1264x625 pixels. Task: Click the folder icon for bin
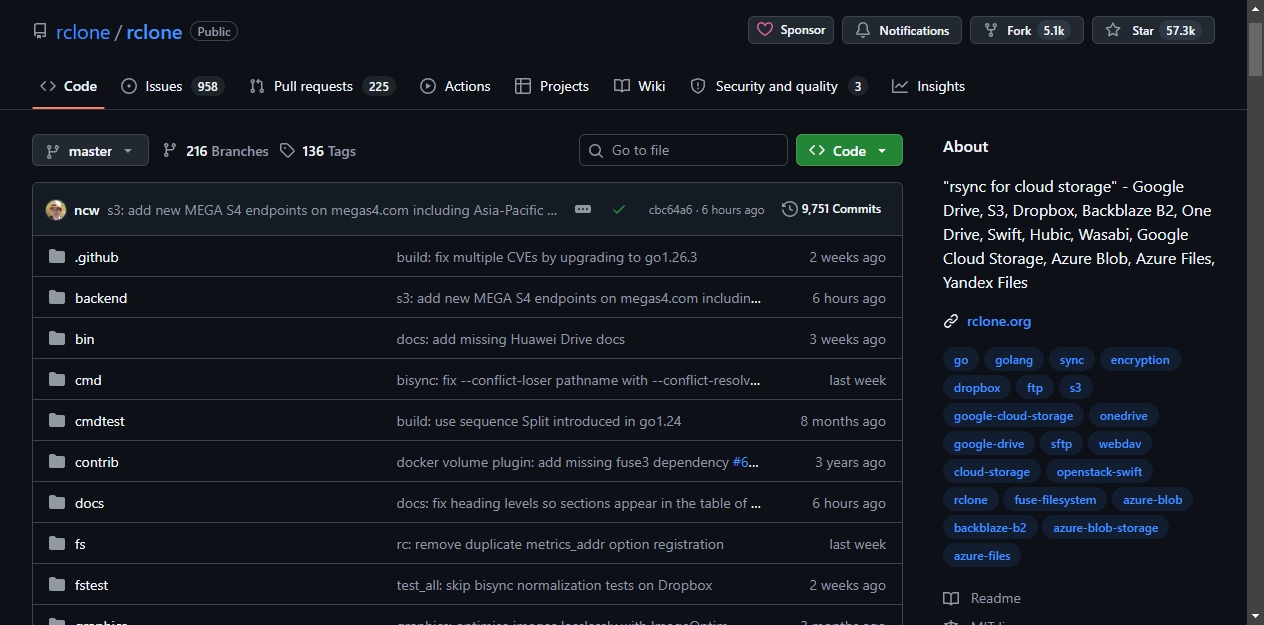(x=57, y=339)
